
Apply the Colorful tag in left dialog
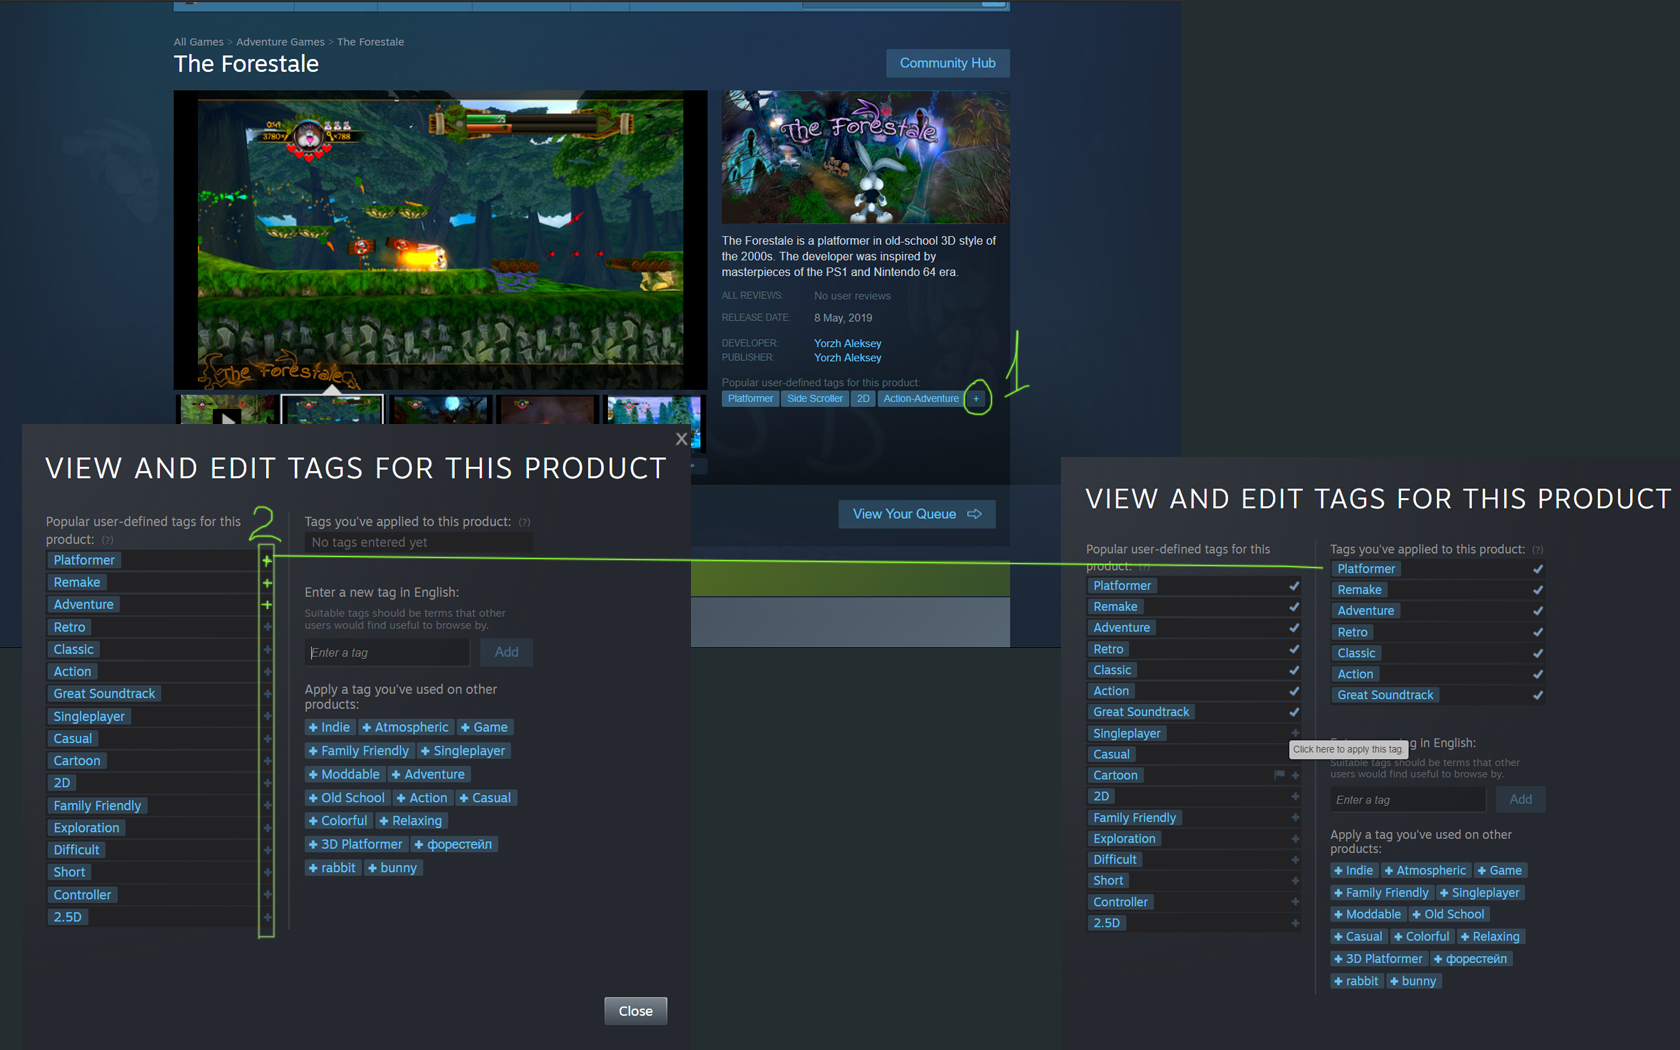tap(338, 821)
